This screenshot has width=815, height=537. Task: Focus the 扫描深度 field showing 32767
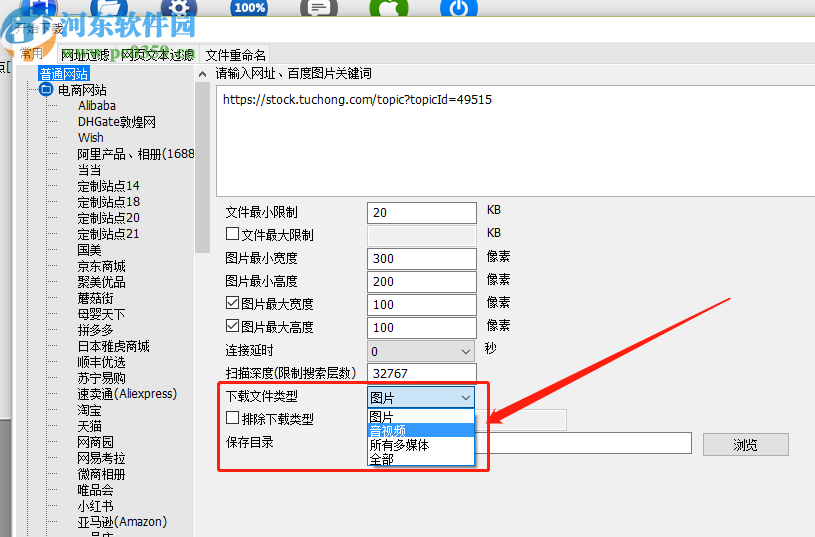pos(422,373)
